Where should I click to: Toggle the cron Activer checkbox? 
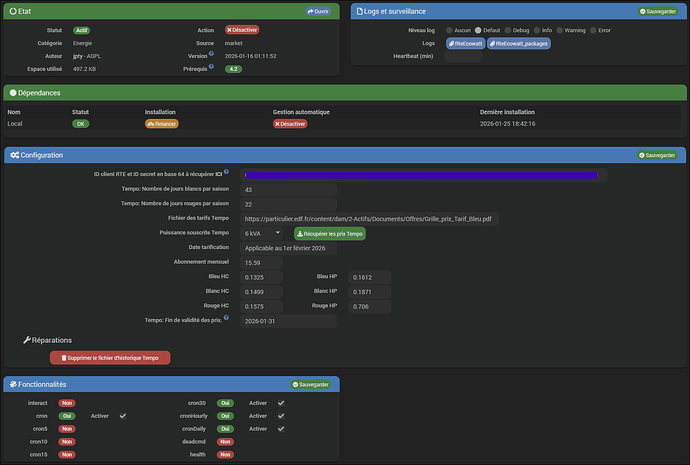pos(123,416)
